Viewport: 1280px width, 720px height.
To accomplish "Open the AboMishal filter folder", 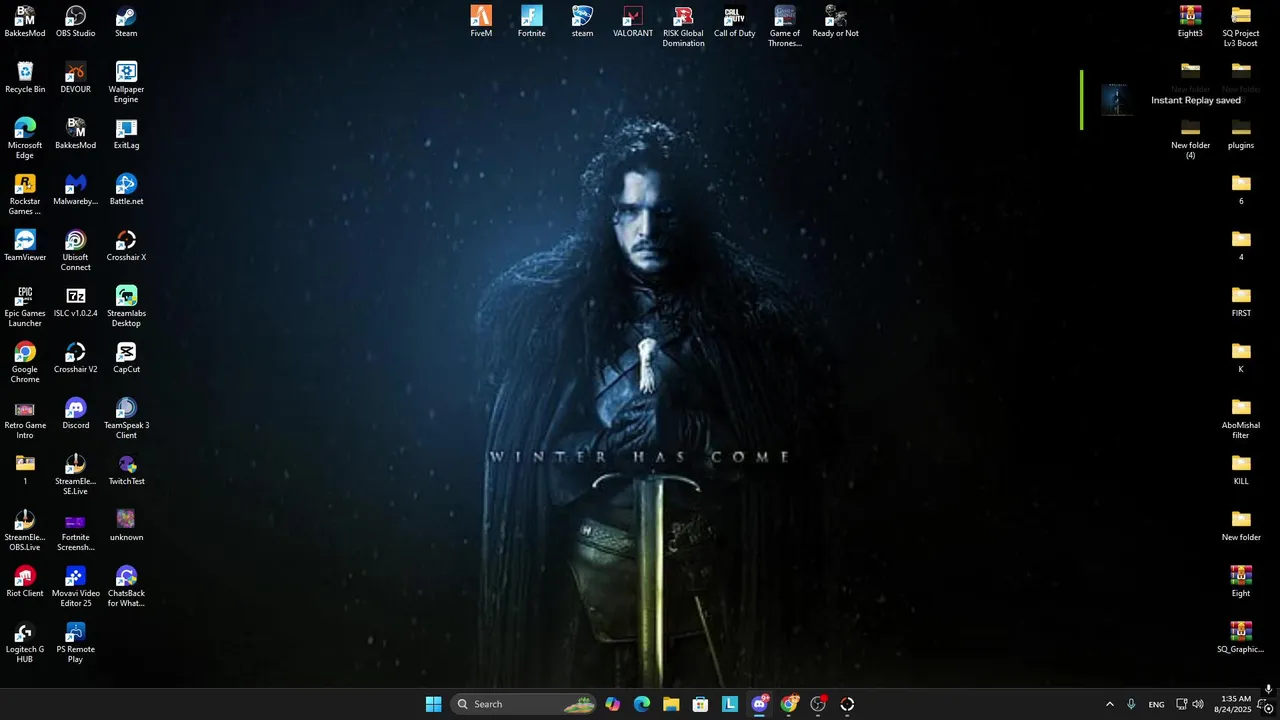I will (x=1241, y=418).
